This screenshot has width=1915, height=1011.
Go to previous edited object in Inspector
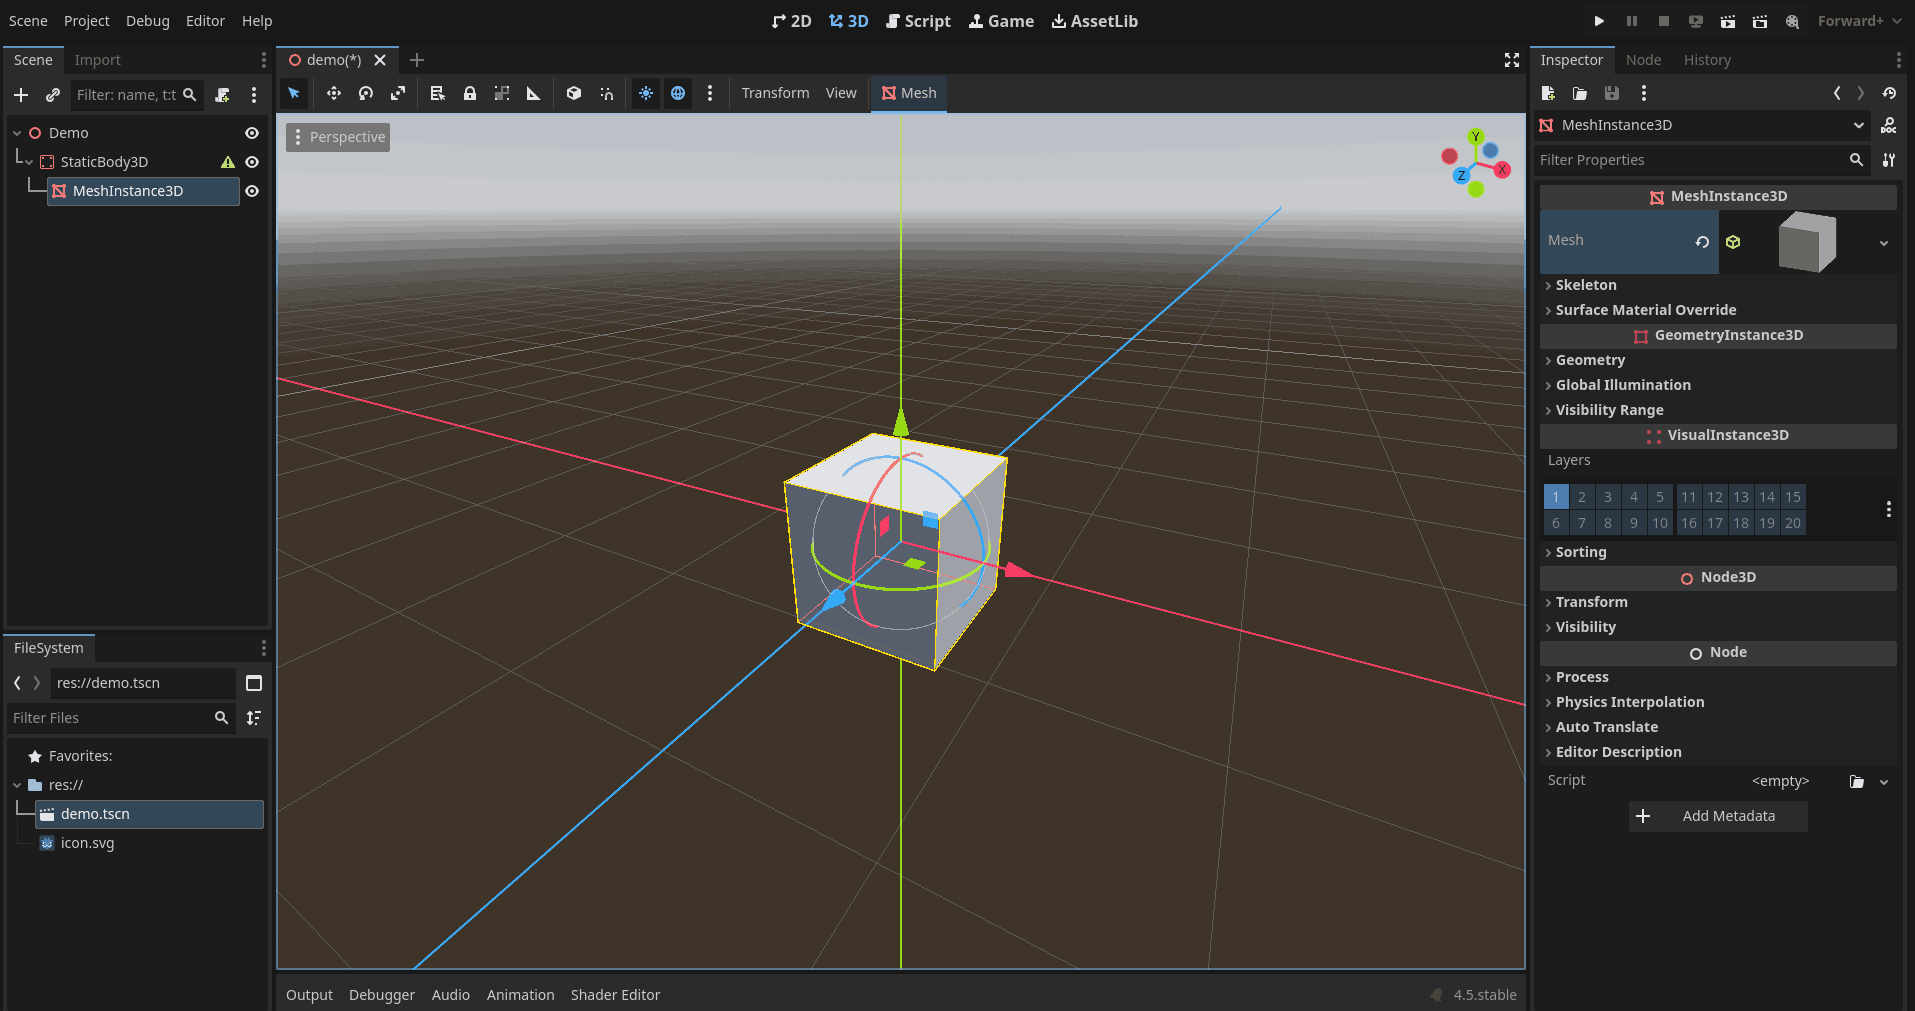(1837, 93)
